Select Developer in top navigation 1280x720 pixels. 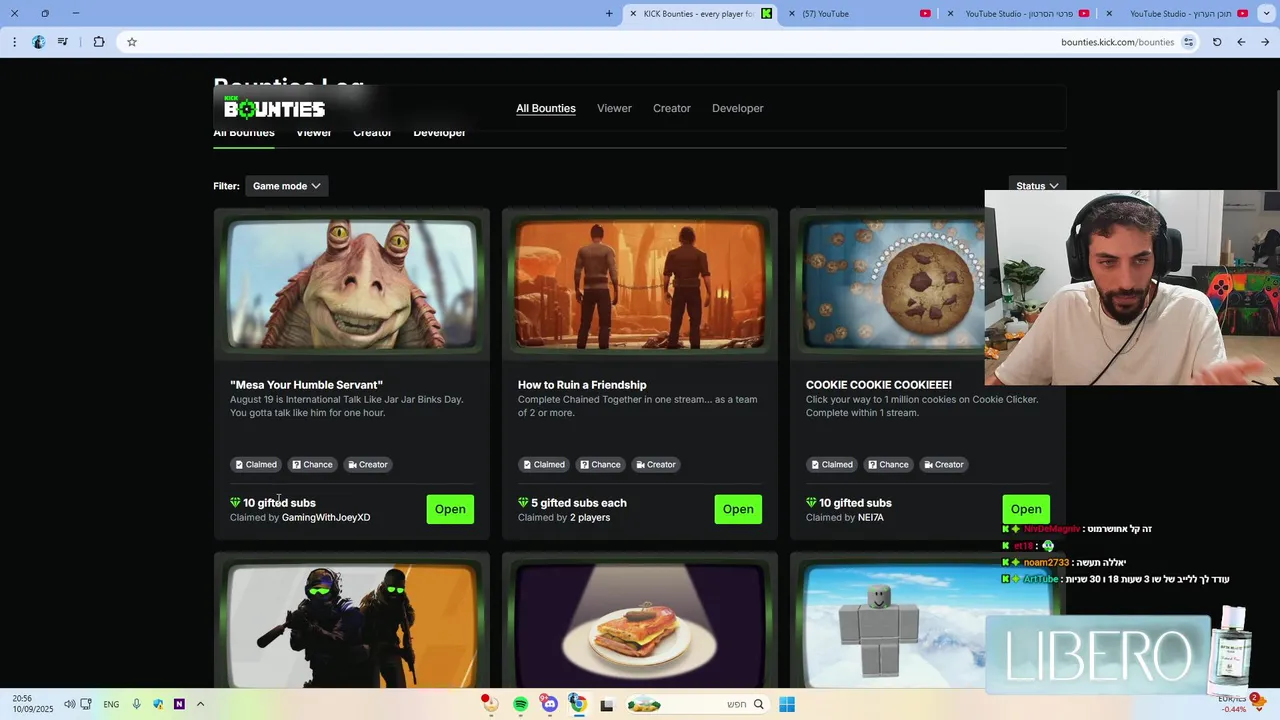[x=738, y=108]
